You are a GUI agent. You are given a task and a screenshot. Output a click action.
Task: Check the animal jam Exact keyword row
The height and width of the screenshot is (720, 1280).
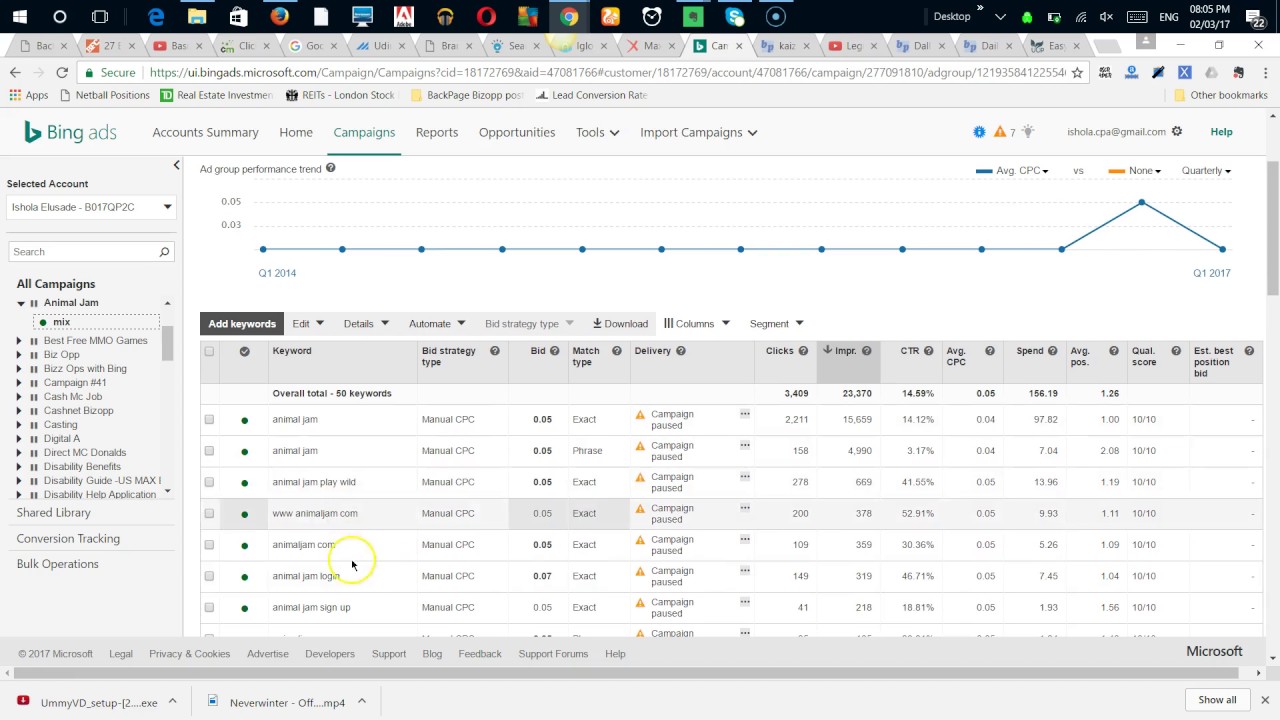(x=209, y=420)
